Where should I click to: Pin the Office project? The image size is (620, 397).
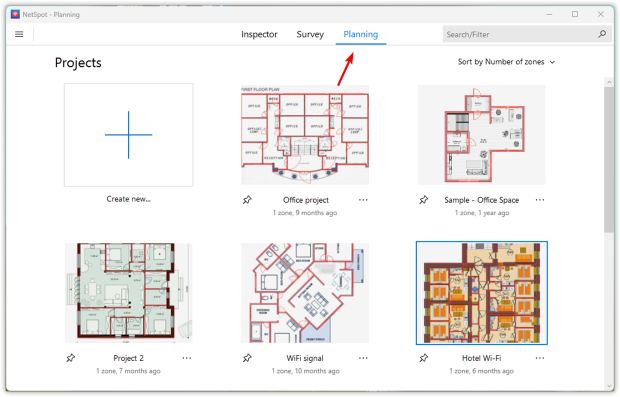click(x=247, y=200)
